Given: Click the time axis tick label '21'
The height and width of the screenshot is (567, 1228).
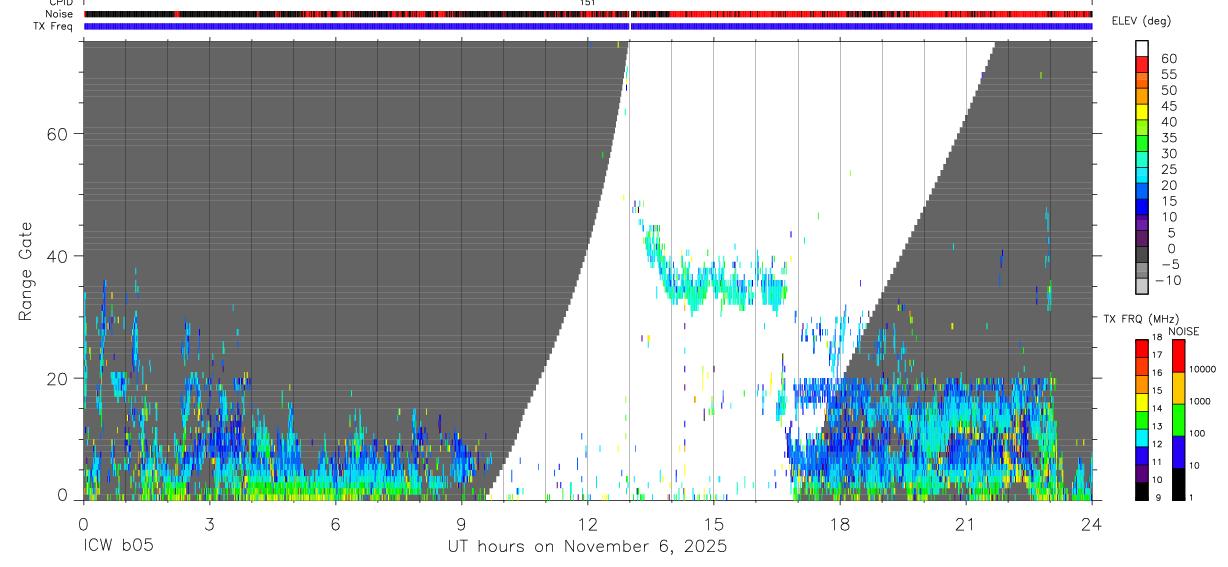Looking at the screenshot, I should [x=965, y=524].
